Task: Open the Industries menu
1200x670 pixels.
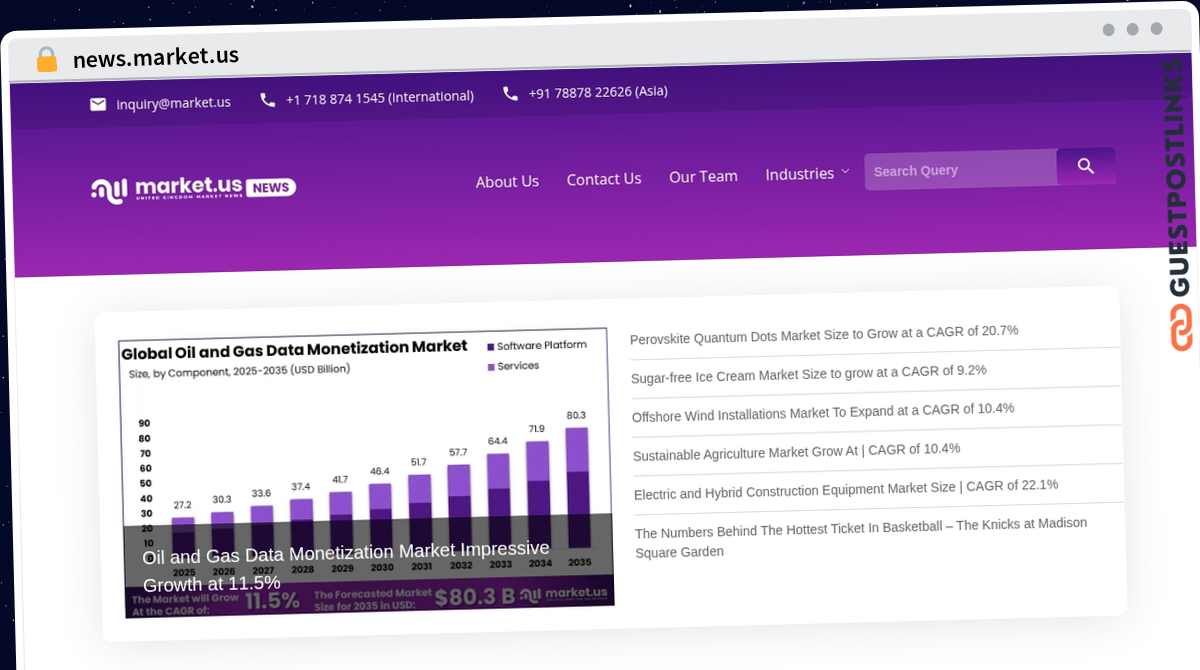Action: pos(800,174)
